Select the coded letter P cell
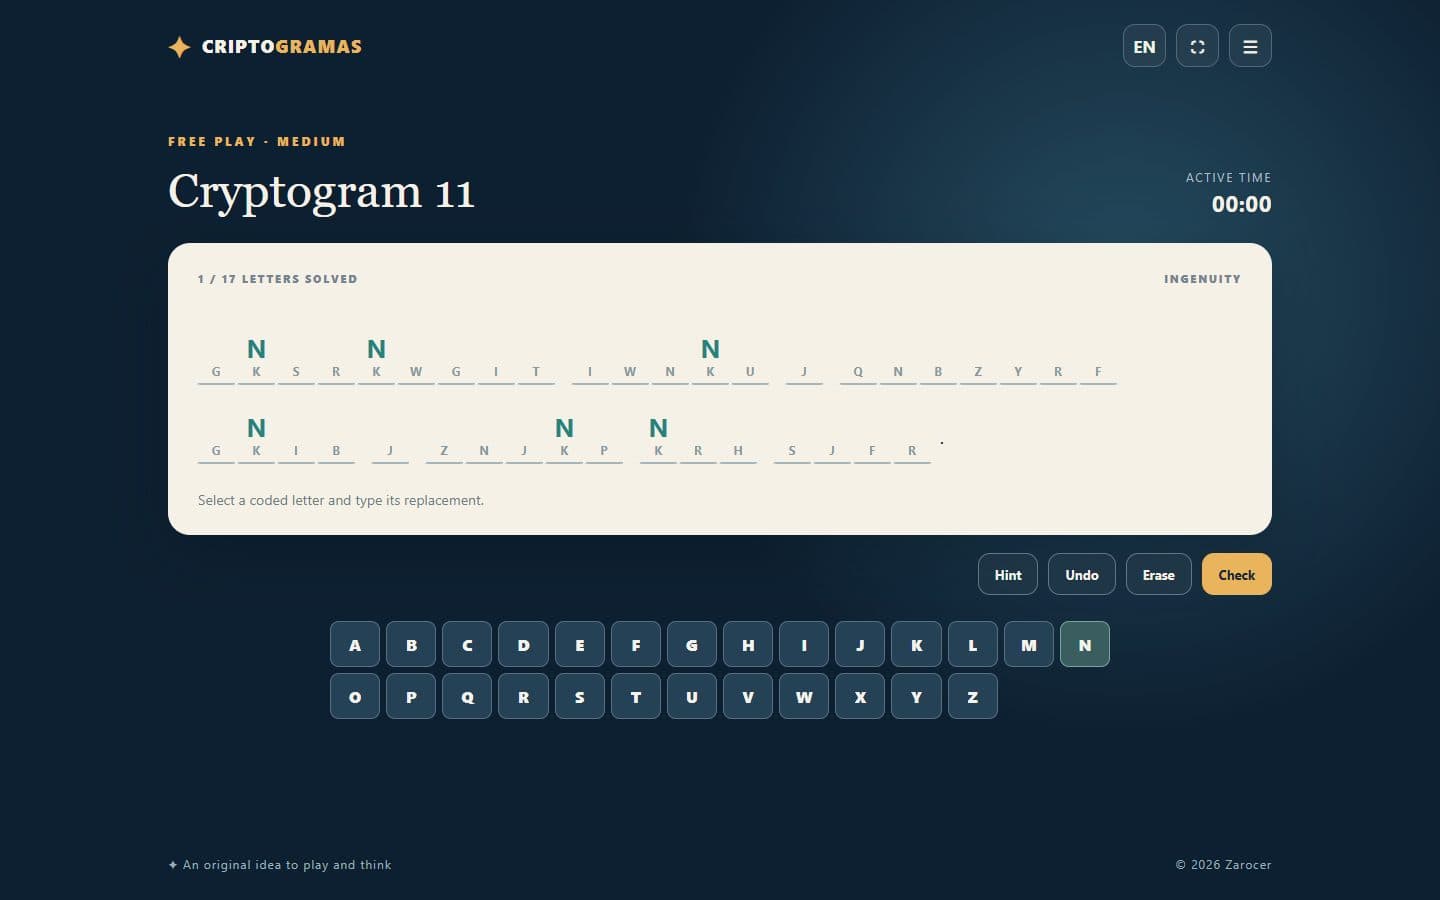 (604, 439)
